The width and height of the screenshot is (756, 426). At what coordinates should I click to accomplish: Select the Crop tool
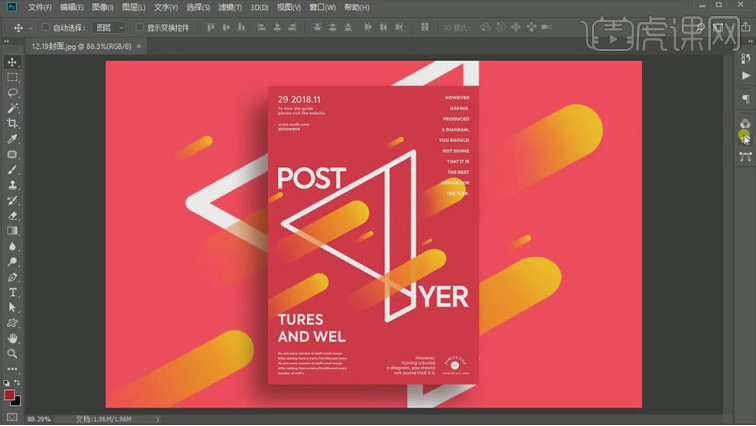point(12,123)
